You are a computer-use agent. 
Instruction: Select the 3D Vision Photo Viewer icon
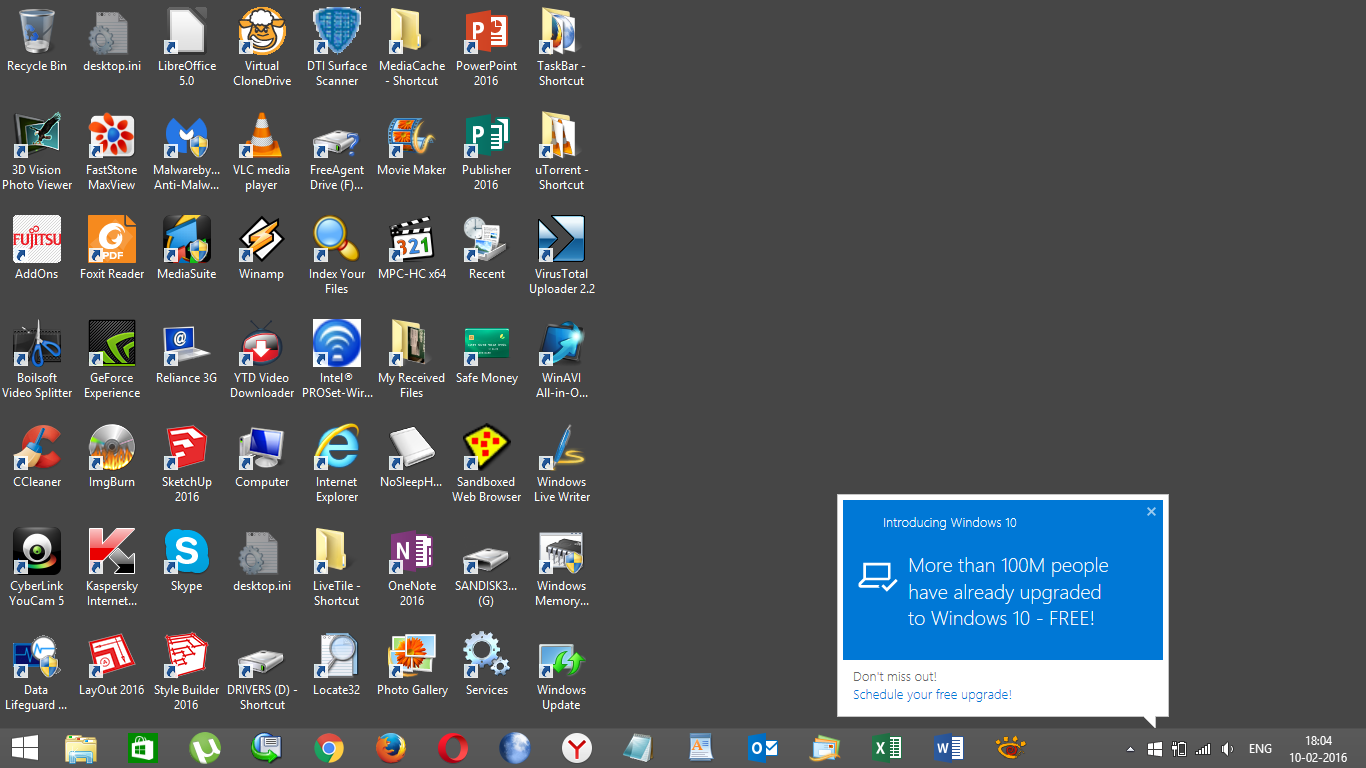point(37,136)
